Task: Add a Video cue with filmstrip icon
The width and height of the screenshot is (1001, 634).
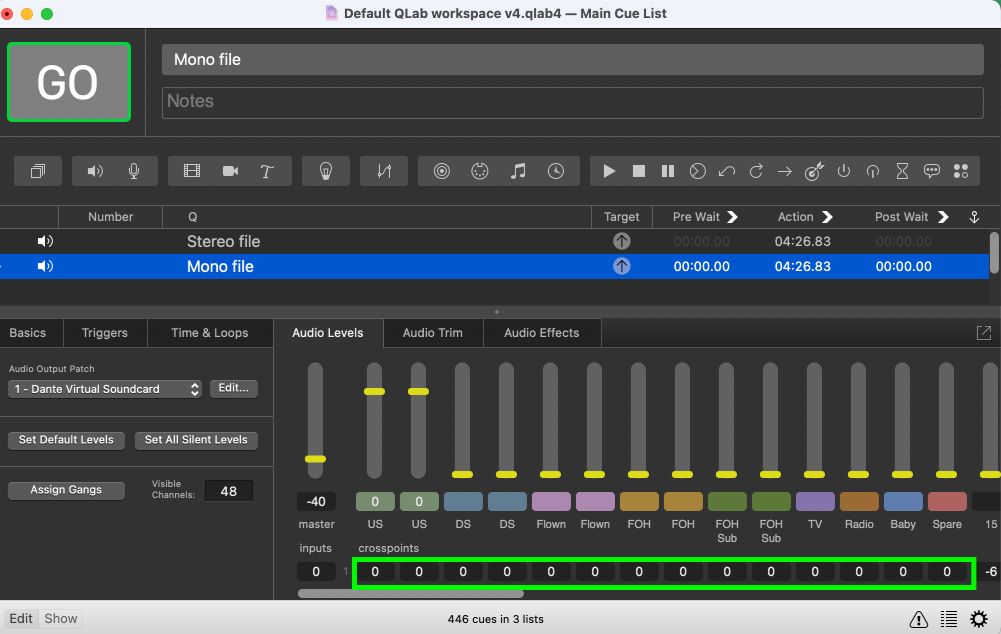Action: 192,171
